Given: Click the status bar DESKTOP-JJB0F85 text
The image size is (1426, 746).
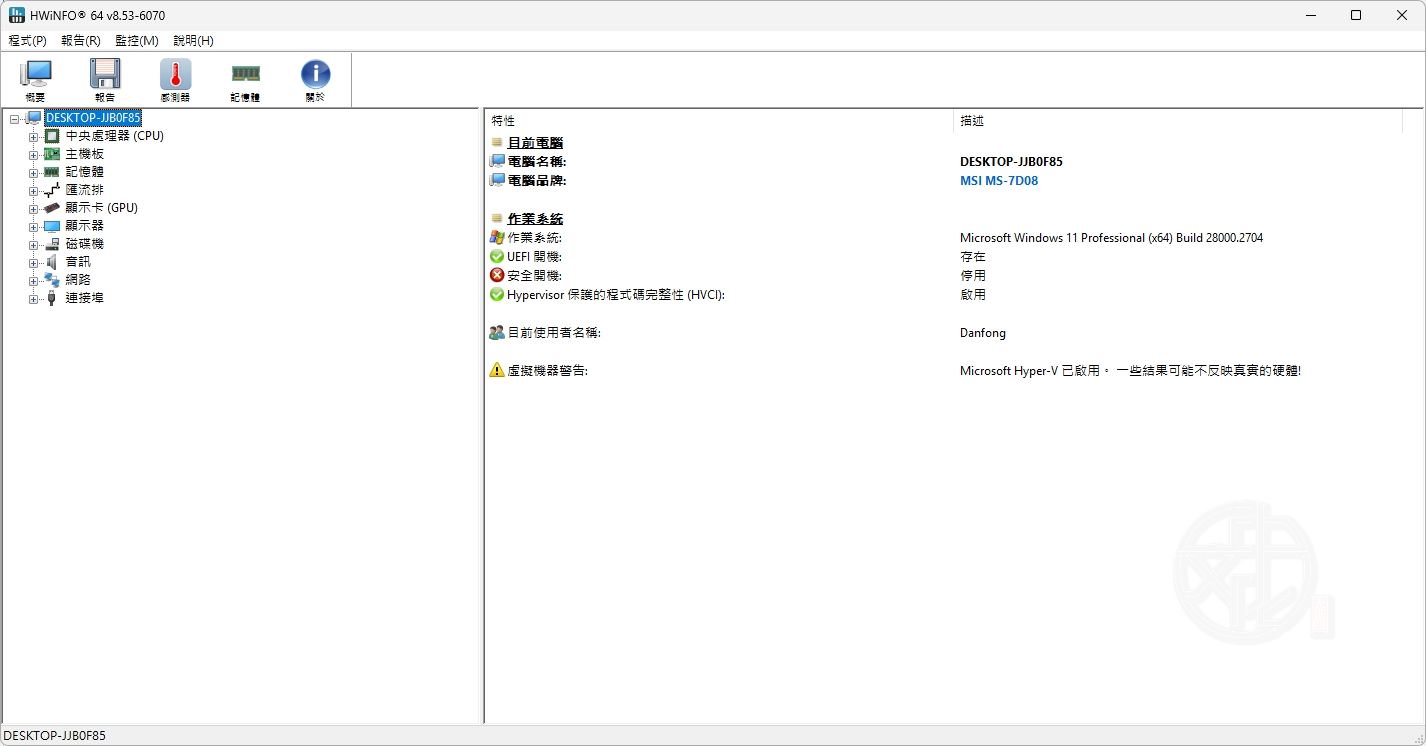Looking at the screenshot, I should (54, 736).
